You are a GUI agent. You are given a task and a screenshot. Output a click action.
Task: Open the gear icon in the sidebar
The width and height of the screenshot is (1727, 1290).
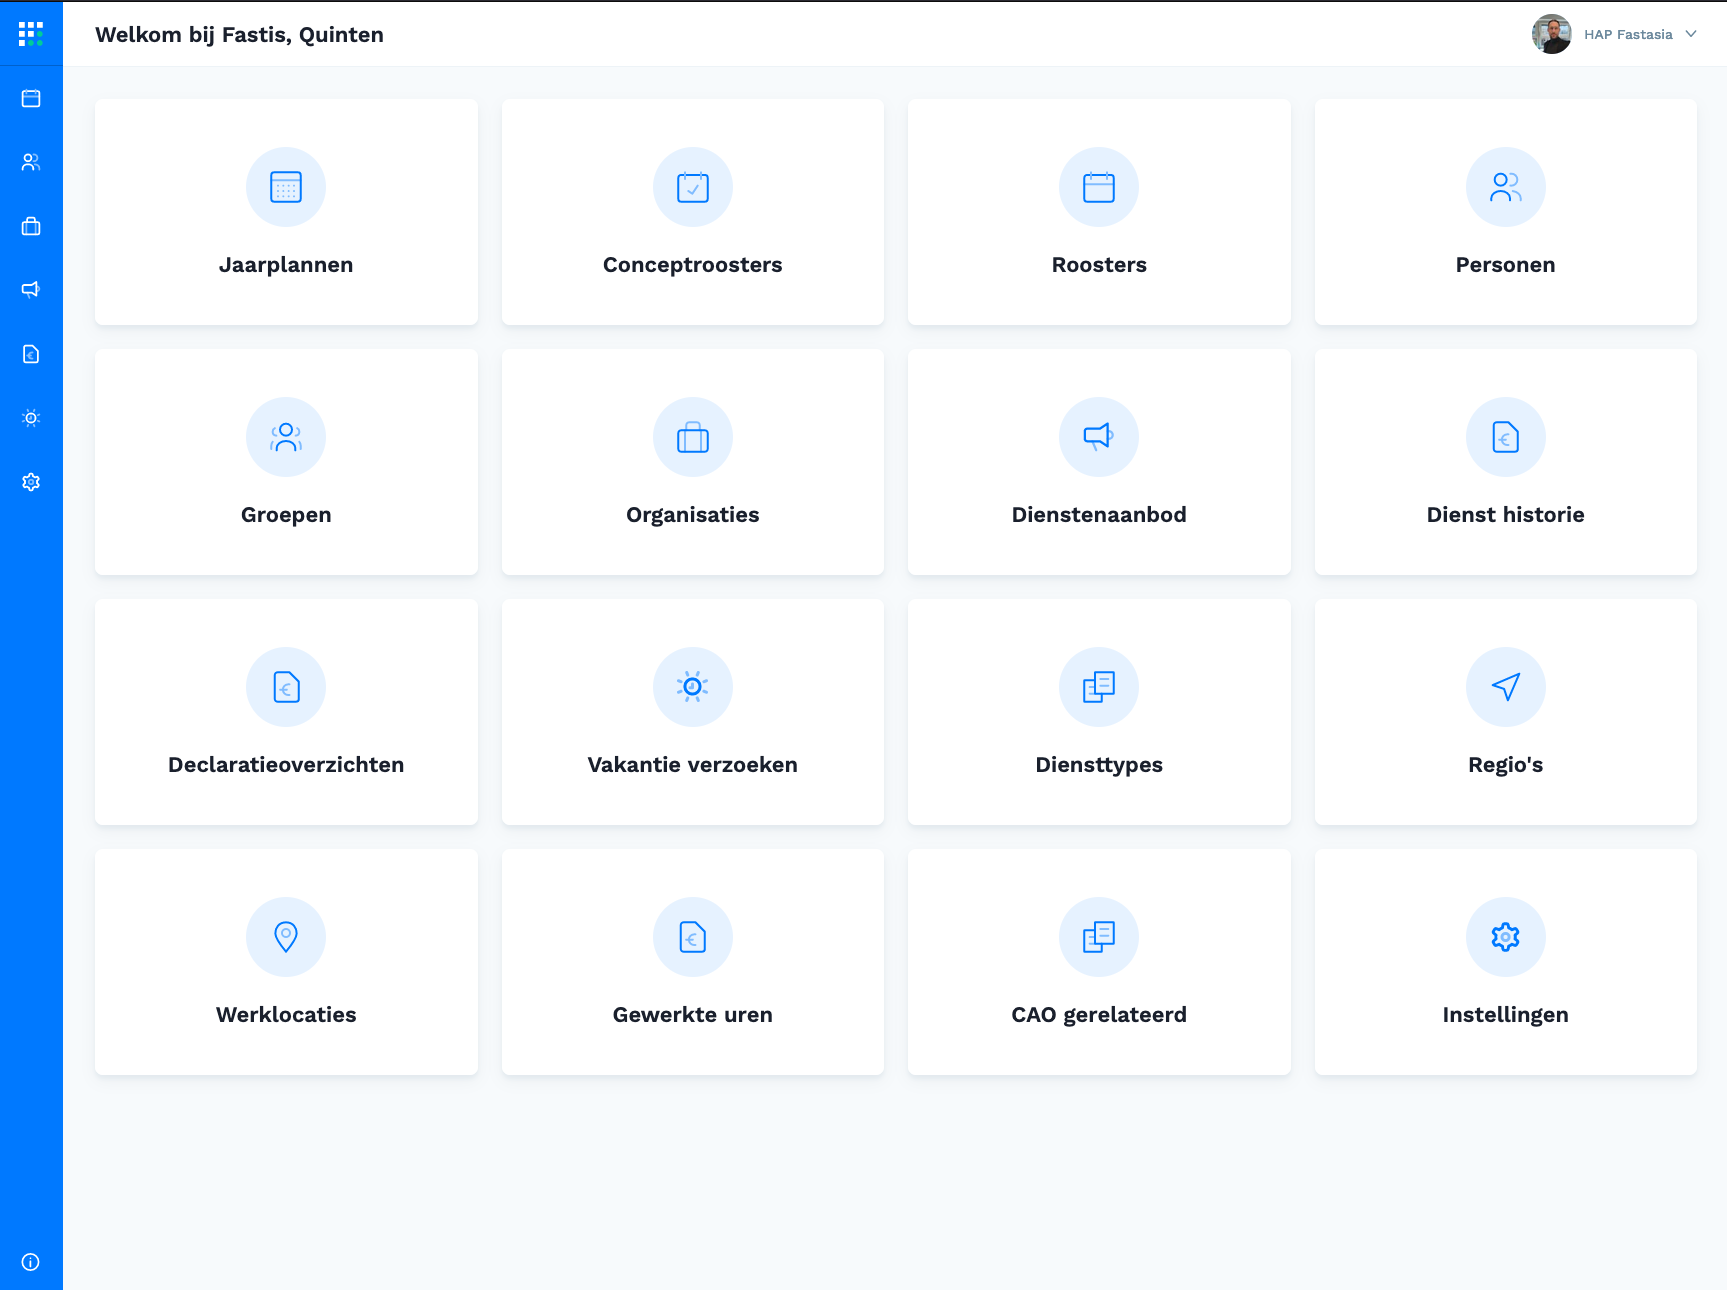(x=31, y=482)
